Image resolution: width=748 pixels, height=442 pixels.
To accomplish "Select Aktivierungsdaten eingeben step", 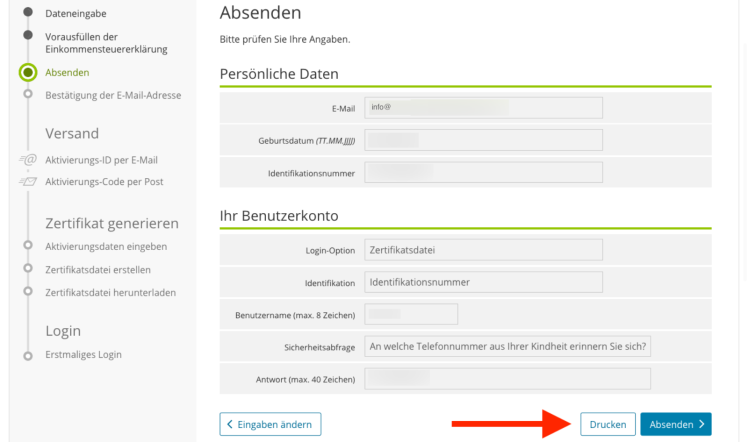I will coord(106,246).
